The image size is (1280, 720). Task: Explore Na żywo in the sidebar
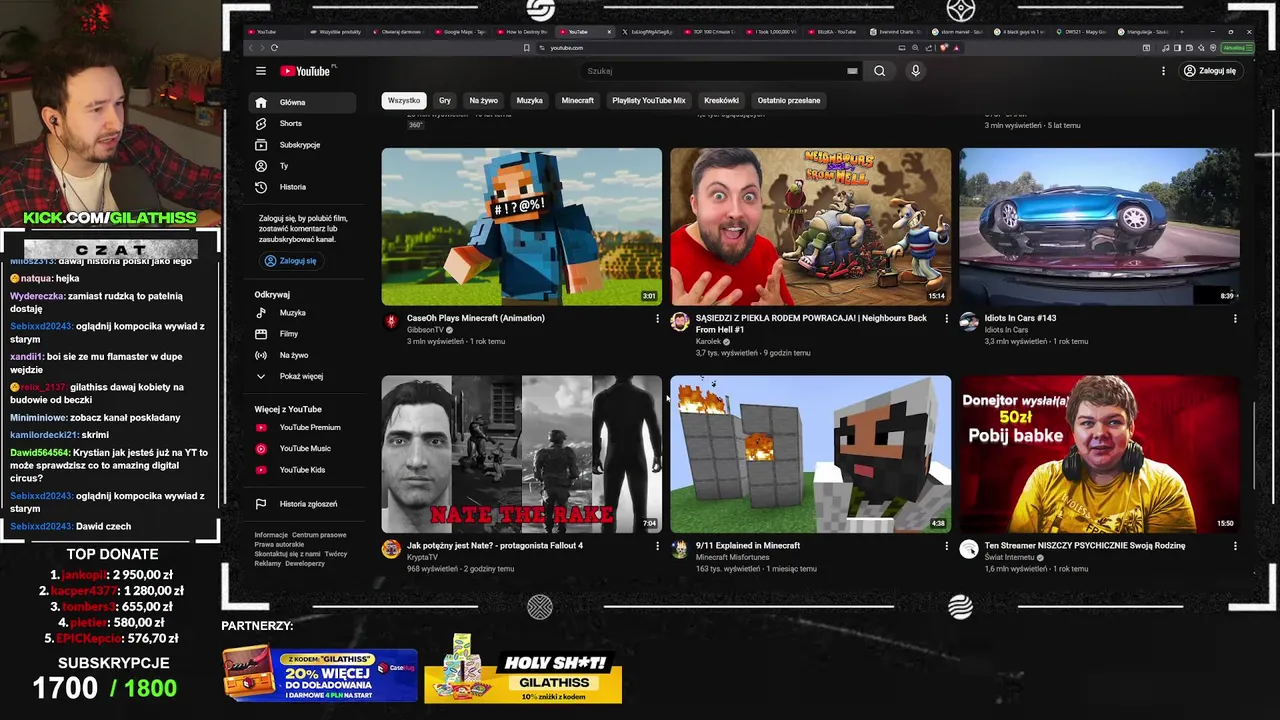point(302,355)
